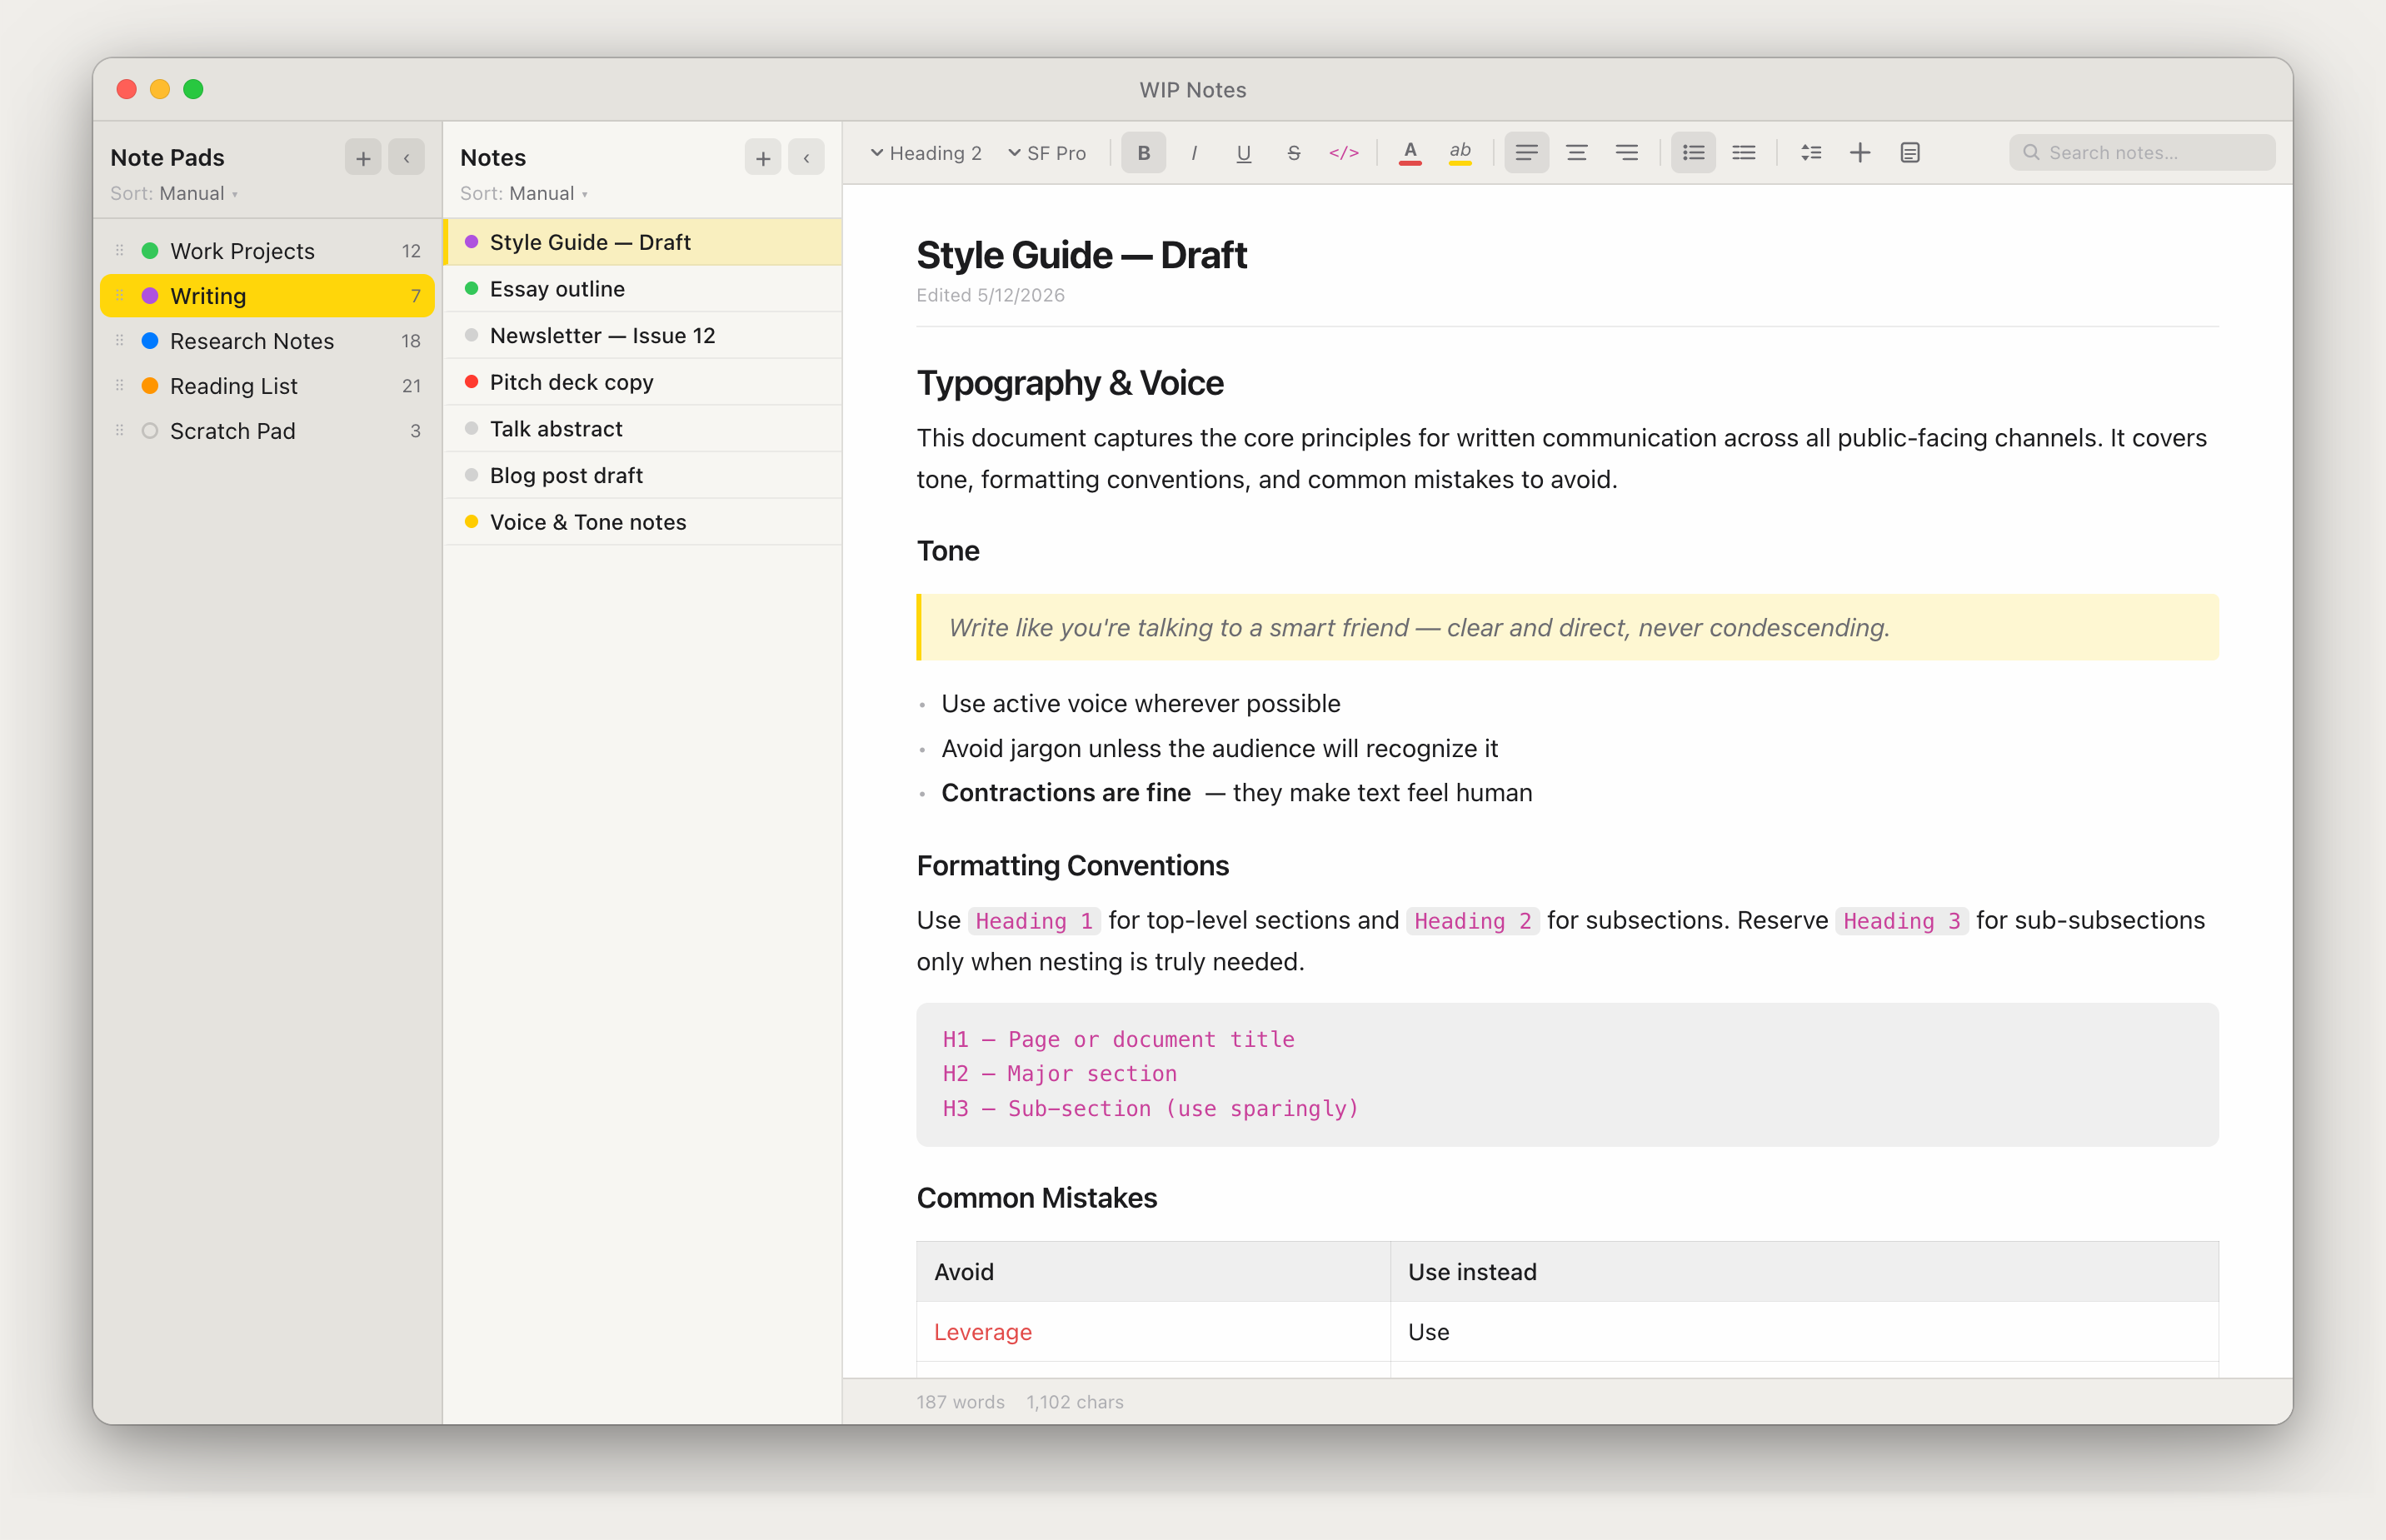Viewport: 2386px width, 1540px height.
Task: Click the drag handle of Scratch Pad
Action: pos(120,431)
